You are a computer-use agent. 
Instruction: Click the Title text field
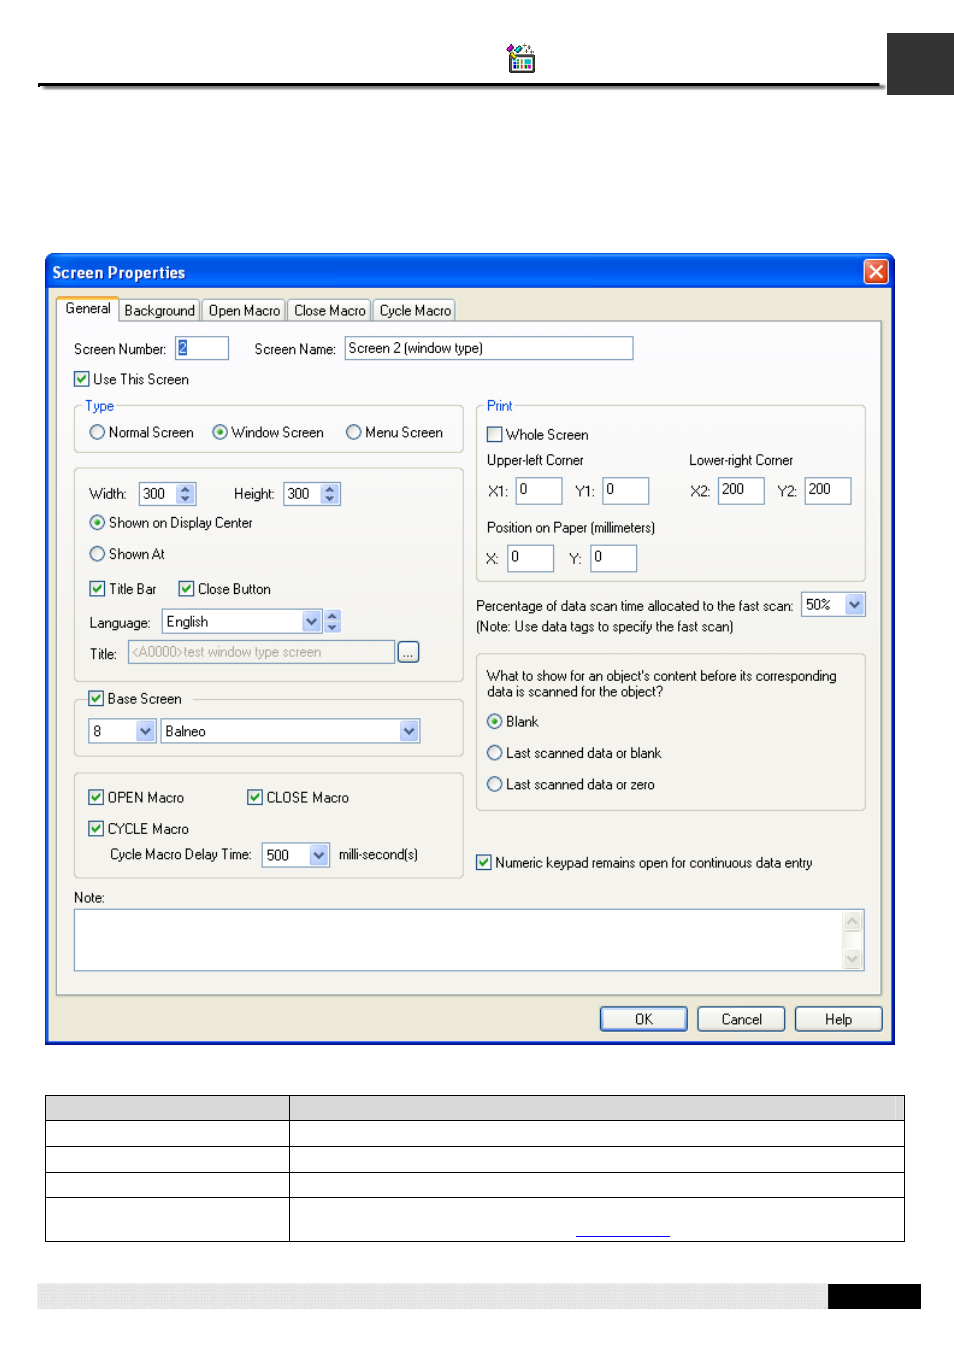(x=261, y=652)
